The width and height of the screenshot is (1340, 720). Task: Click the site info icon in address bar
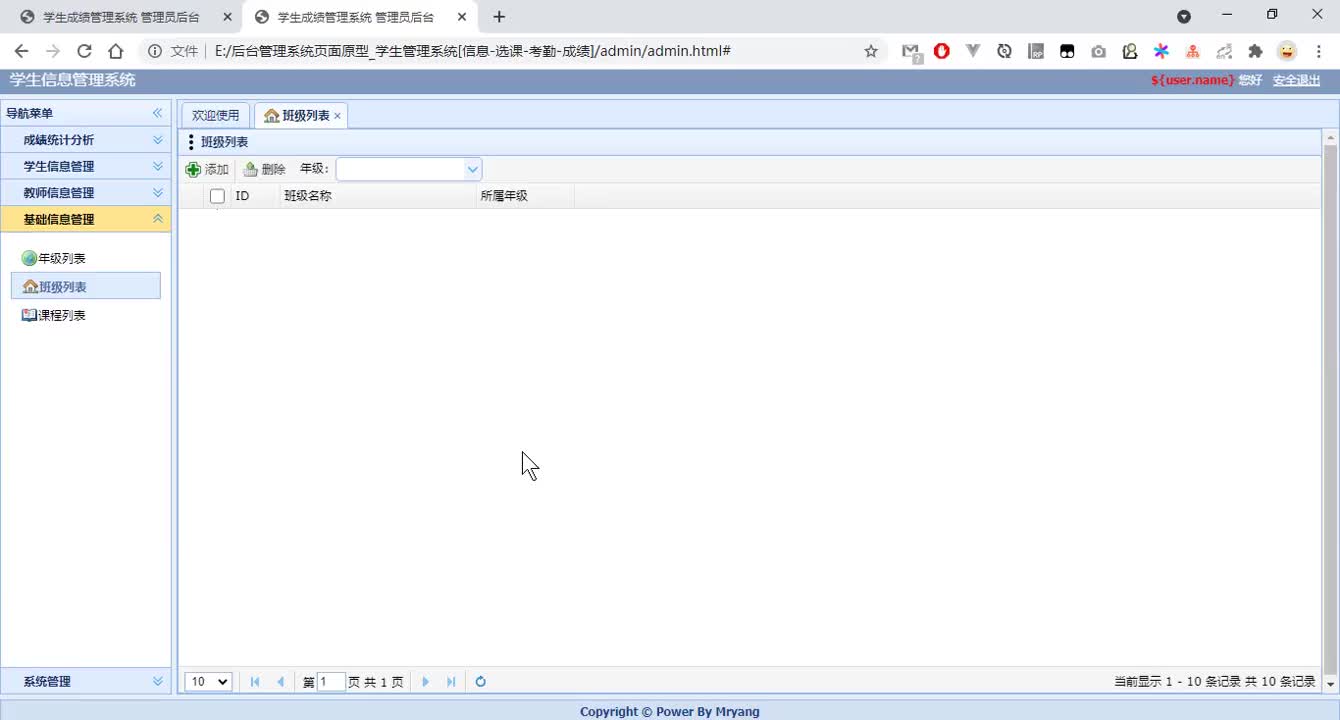tap(155, 51)
